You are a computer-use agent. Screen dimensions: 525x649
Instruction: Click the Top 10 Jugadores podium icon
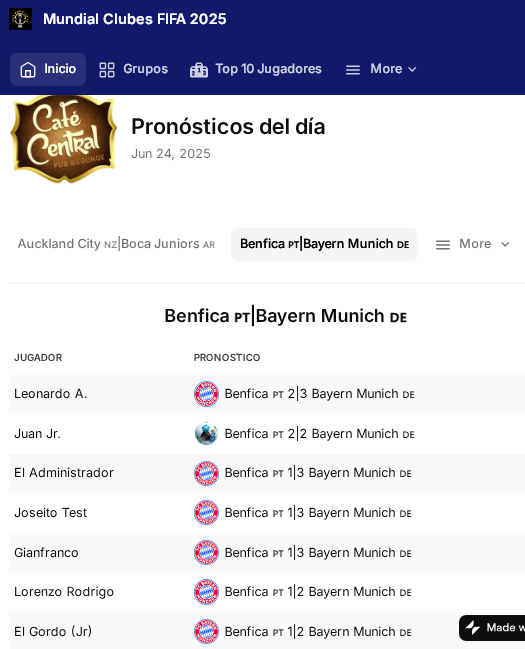pos(199,70)
